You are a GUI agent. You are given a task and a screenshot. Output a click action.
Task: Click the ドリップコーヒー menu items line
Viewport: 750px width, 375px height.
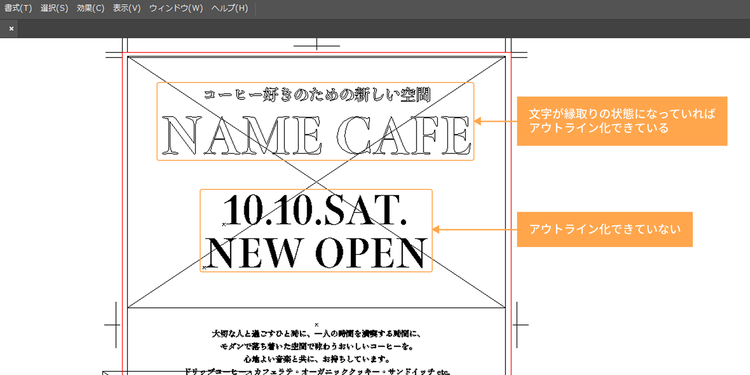(316, 371)
